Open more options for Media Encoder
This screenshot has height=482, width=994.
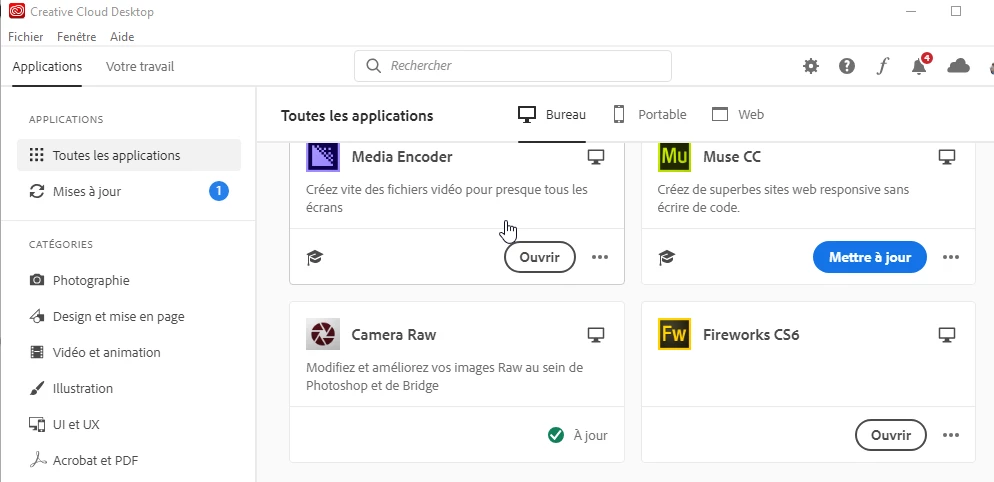click(x=600, y=257)
